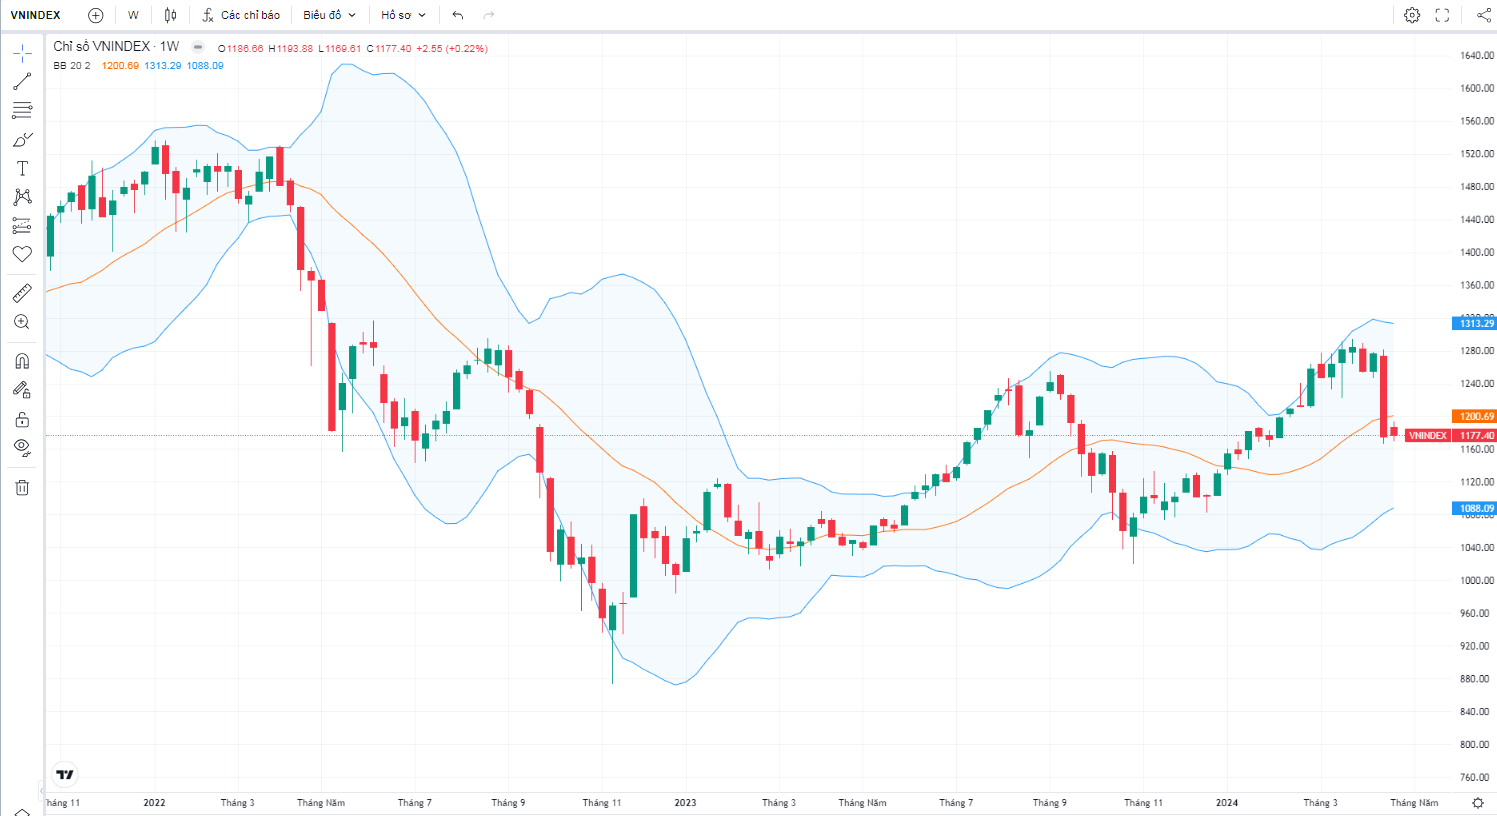This screenshot has height=816, width=1497.
Task: Click the L1169.61 low value in legend
Action: pyautogui.click(x=340, y=48)
